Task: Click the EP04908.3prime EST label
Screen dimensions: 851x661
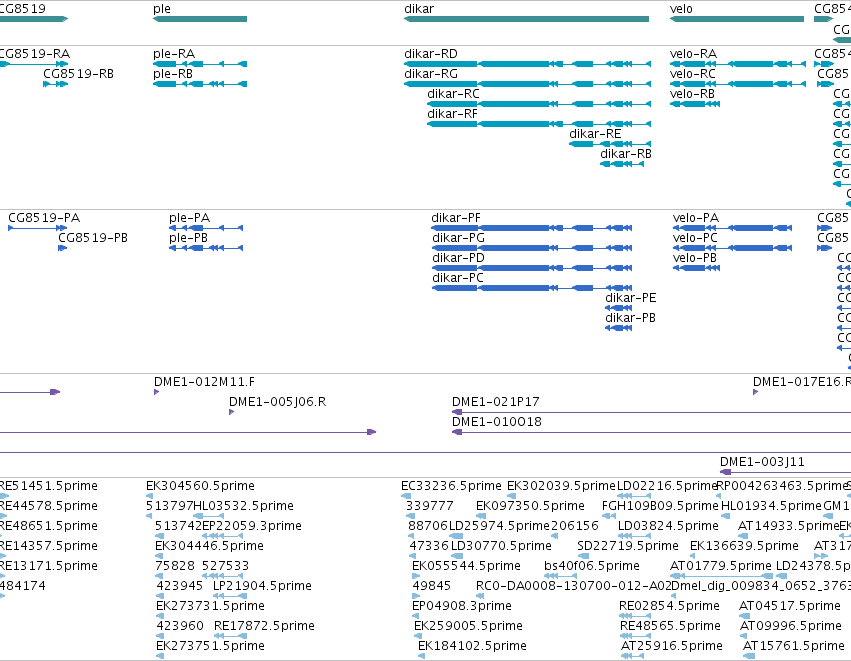Action: click(462, 606)
